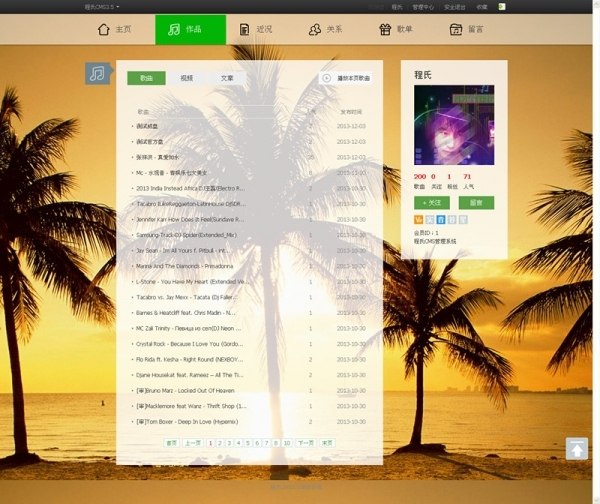Image resolution: width=600 pixels, height=504 pixels.
Task: Go to the 下一页 next page
Action: [307, 442]
